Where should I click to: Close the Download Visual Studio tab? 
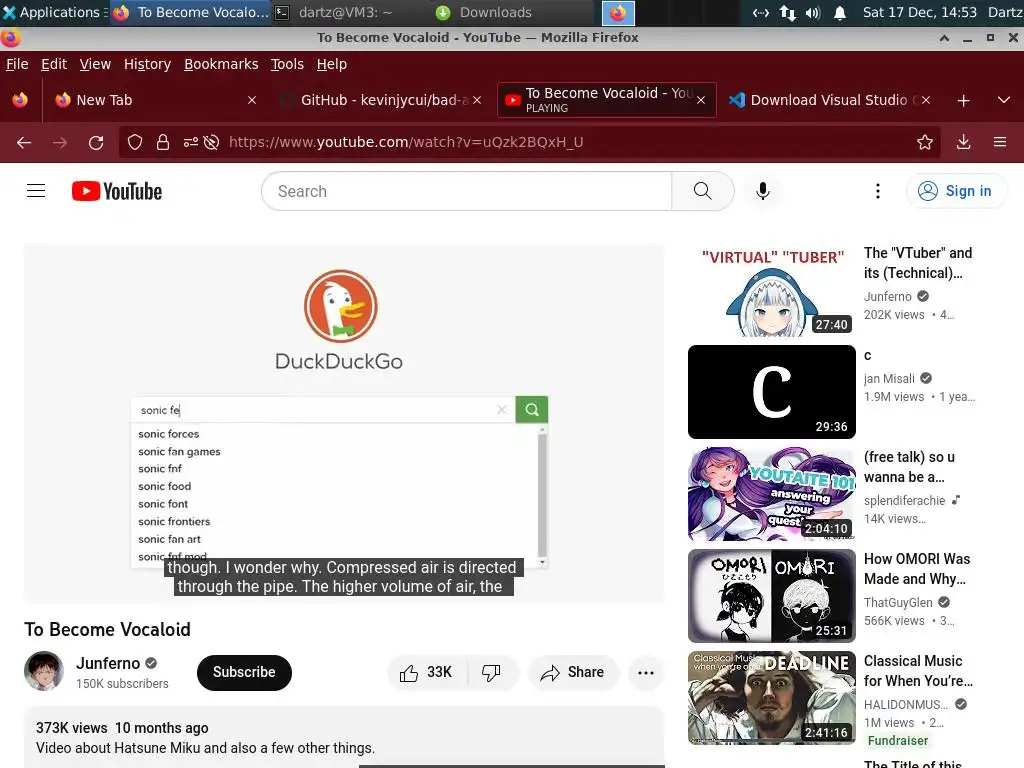(x=926, y=100)
